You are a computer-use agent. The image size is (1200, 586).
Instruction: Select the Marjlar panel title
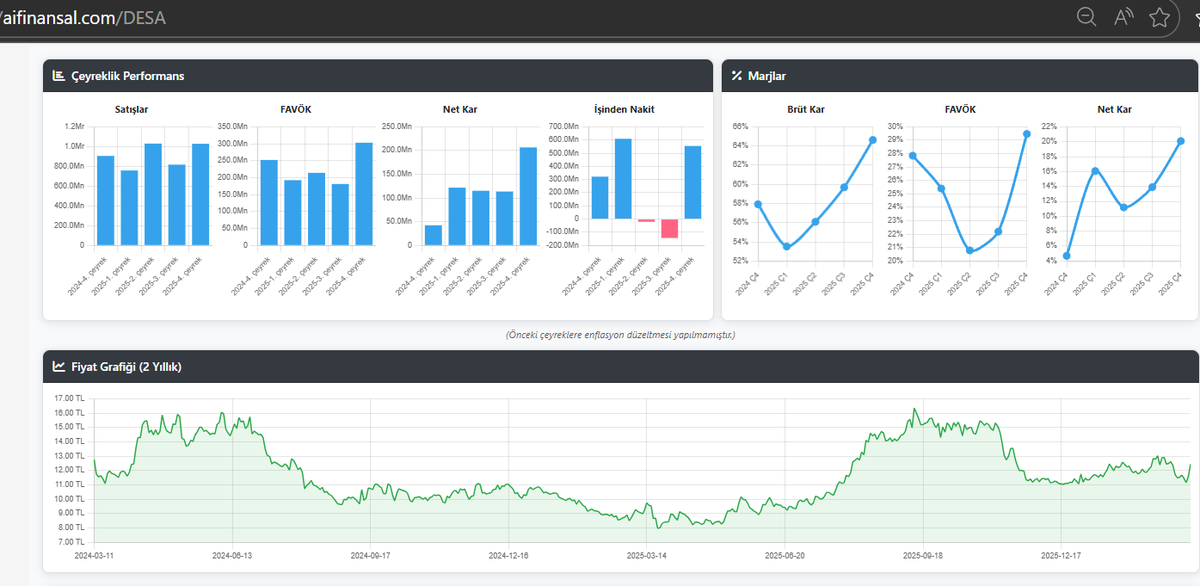coord(768,76)
